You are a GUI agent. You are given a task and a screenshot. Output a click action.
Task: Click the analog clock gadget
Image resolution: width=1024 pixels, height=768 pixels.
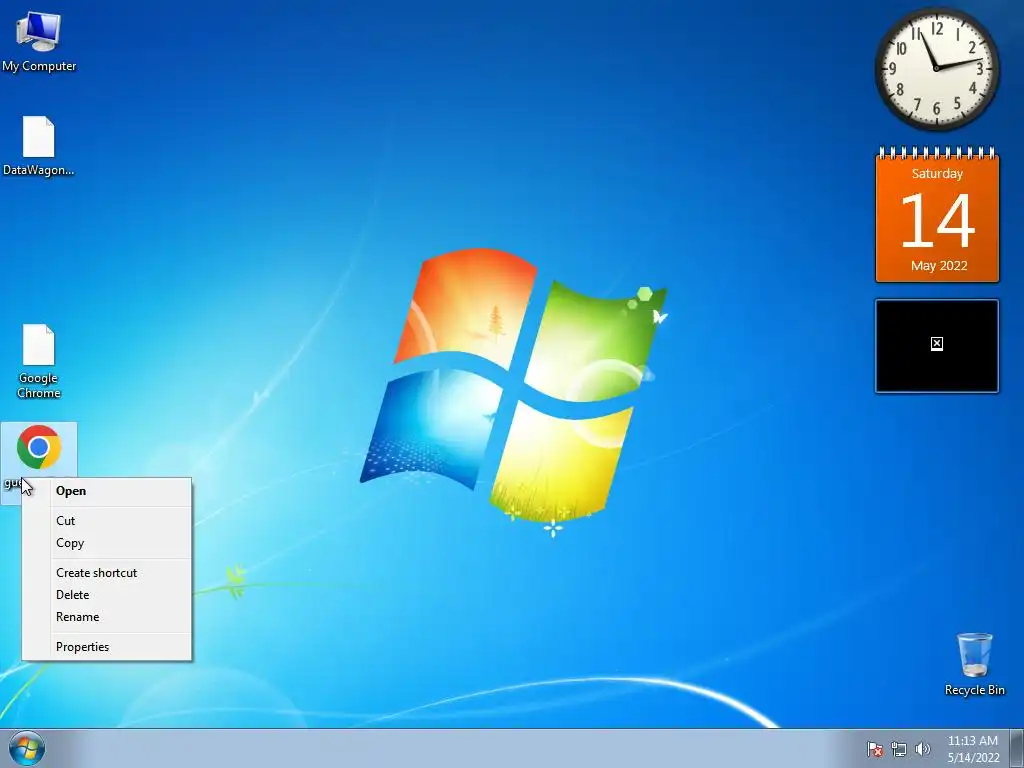936,69
